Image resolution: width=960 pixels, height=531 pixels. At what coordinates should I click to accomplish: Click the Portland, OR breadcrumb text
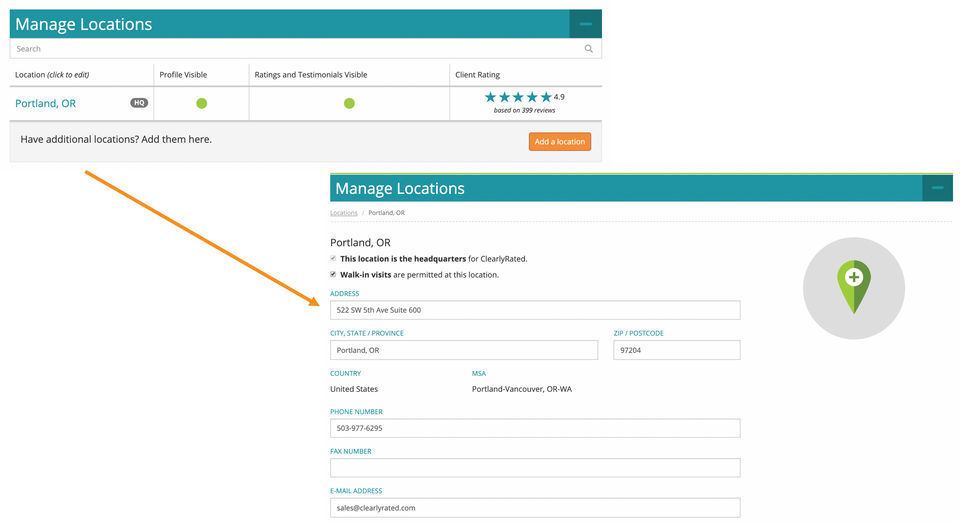(x=386, y=213)
